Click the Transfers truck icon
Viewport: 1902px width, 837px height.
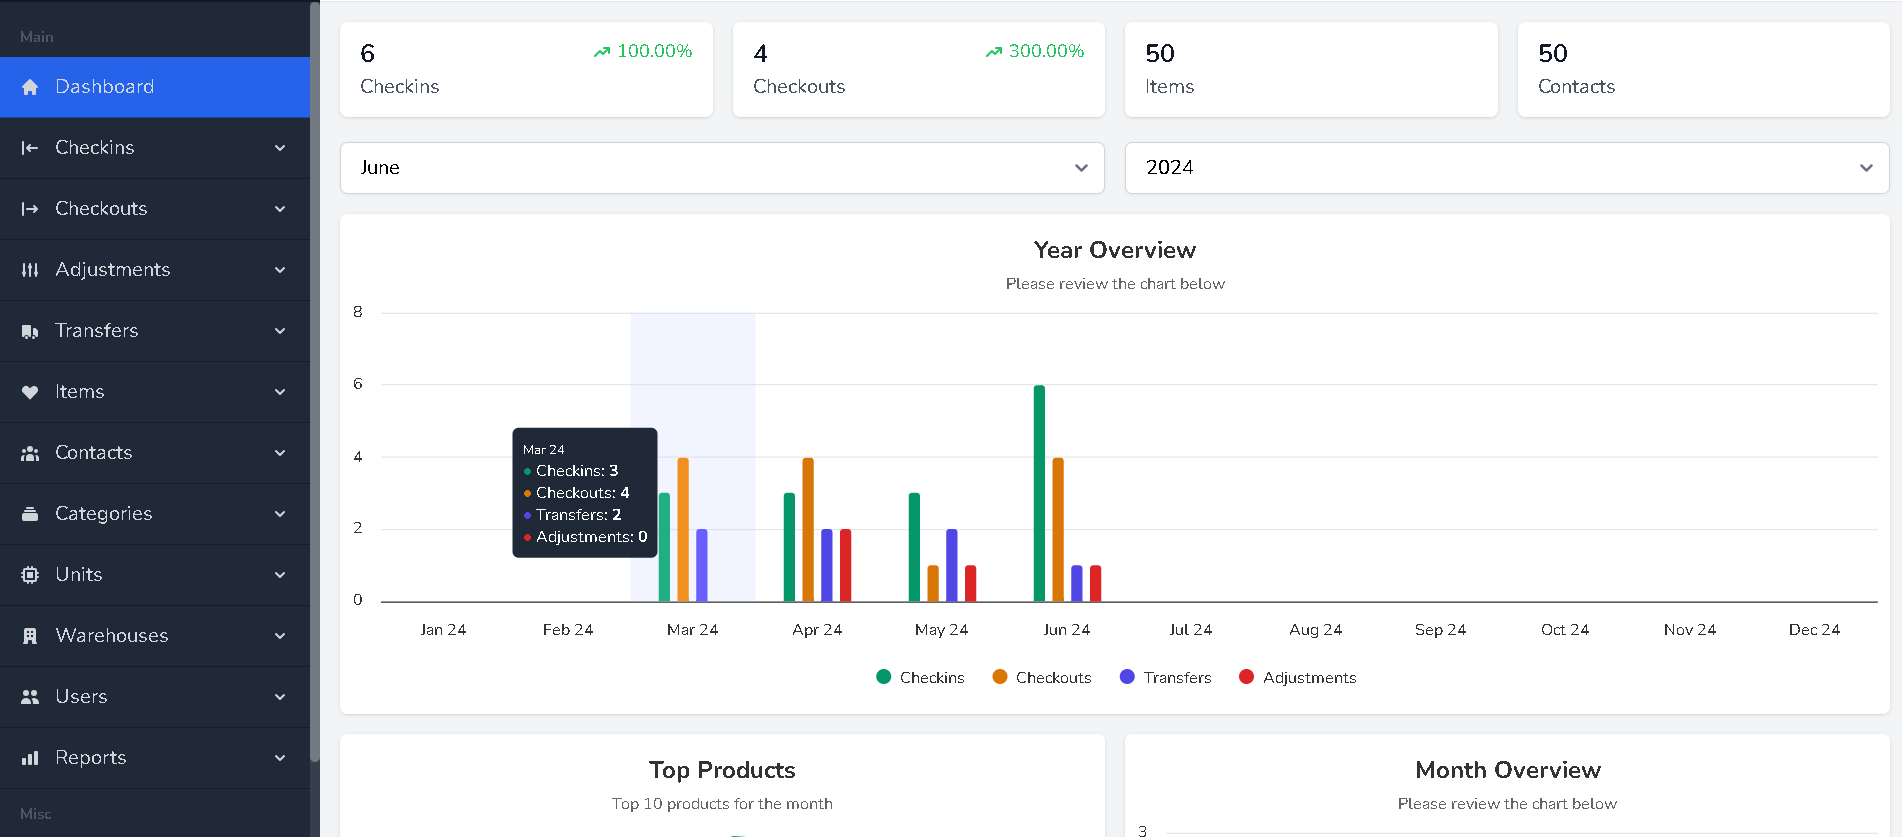click(30, 331)
